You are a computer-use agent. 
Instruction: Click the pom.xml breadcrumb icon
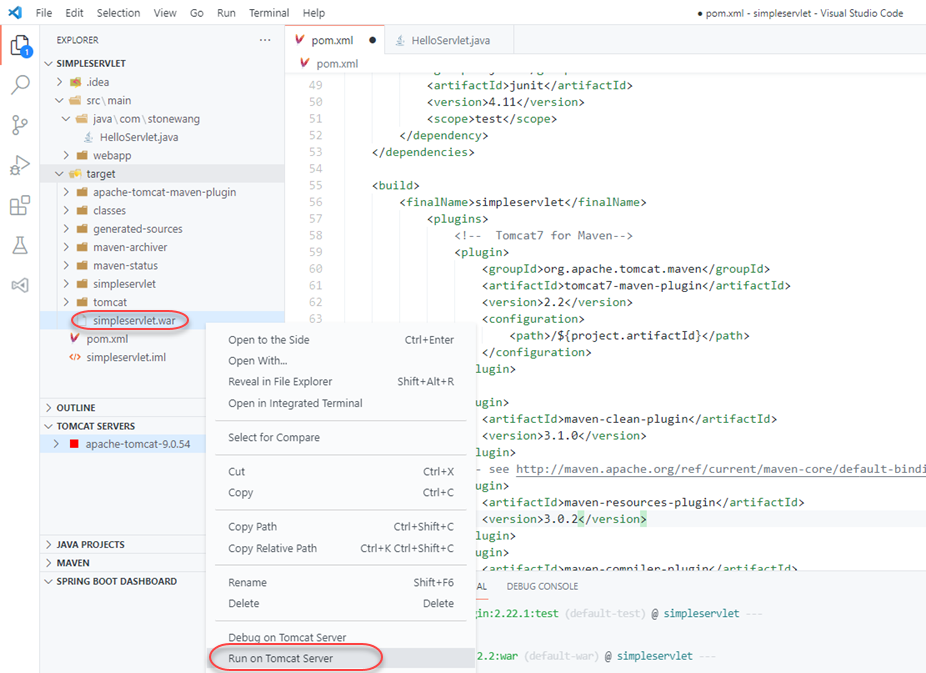[x=305, y=63]
